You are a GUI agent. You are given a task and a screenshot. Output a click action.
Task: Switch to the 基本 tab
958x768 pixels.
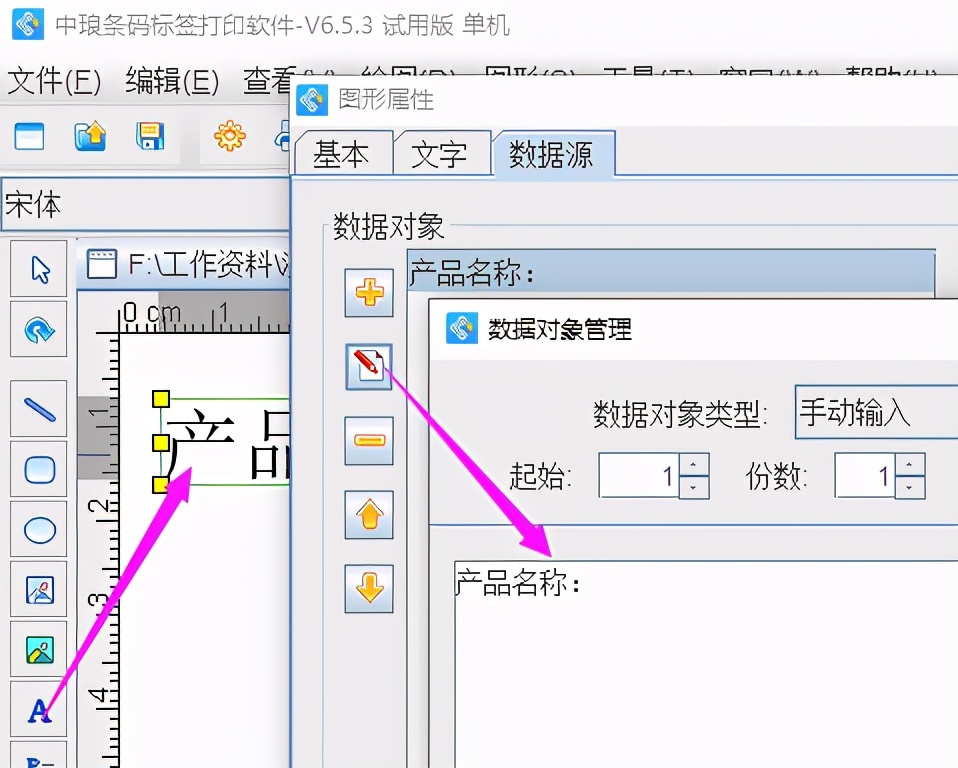click(343, 152)
